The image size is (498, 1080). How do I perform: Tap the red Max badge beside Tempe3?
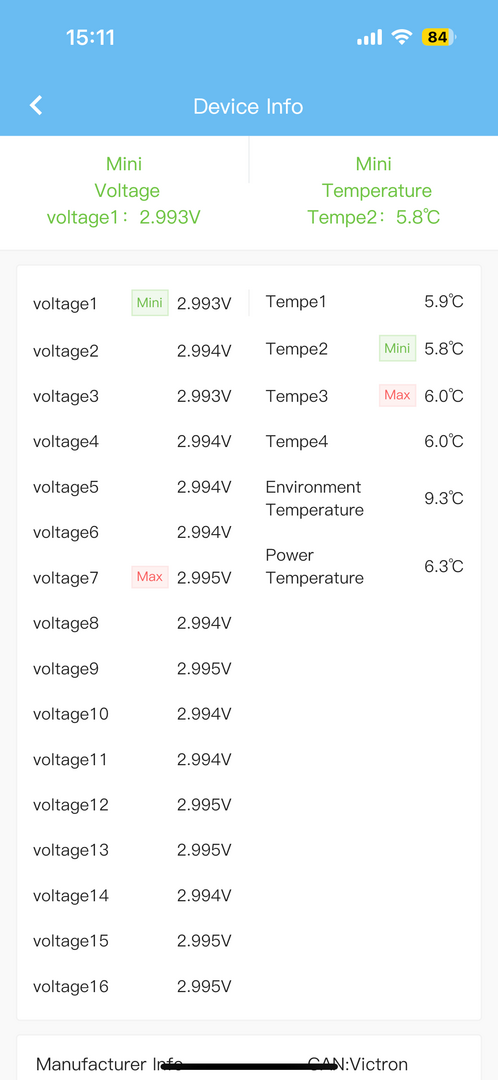[x=397, y=395]
